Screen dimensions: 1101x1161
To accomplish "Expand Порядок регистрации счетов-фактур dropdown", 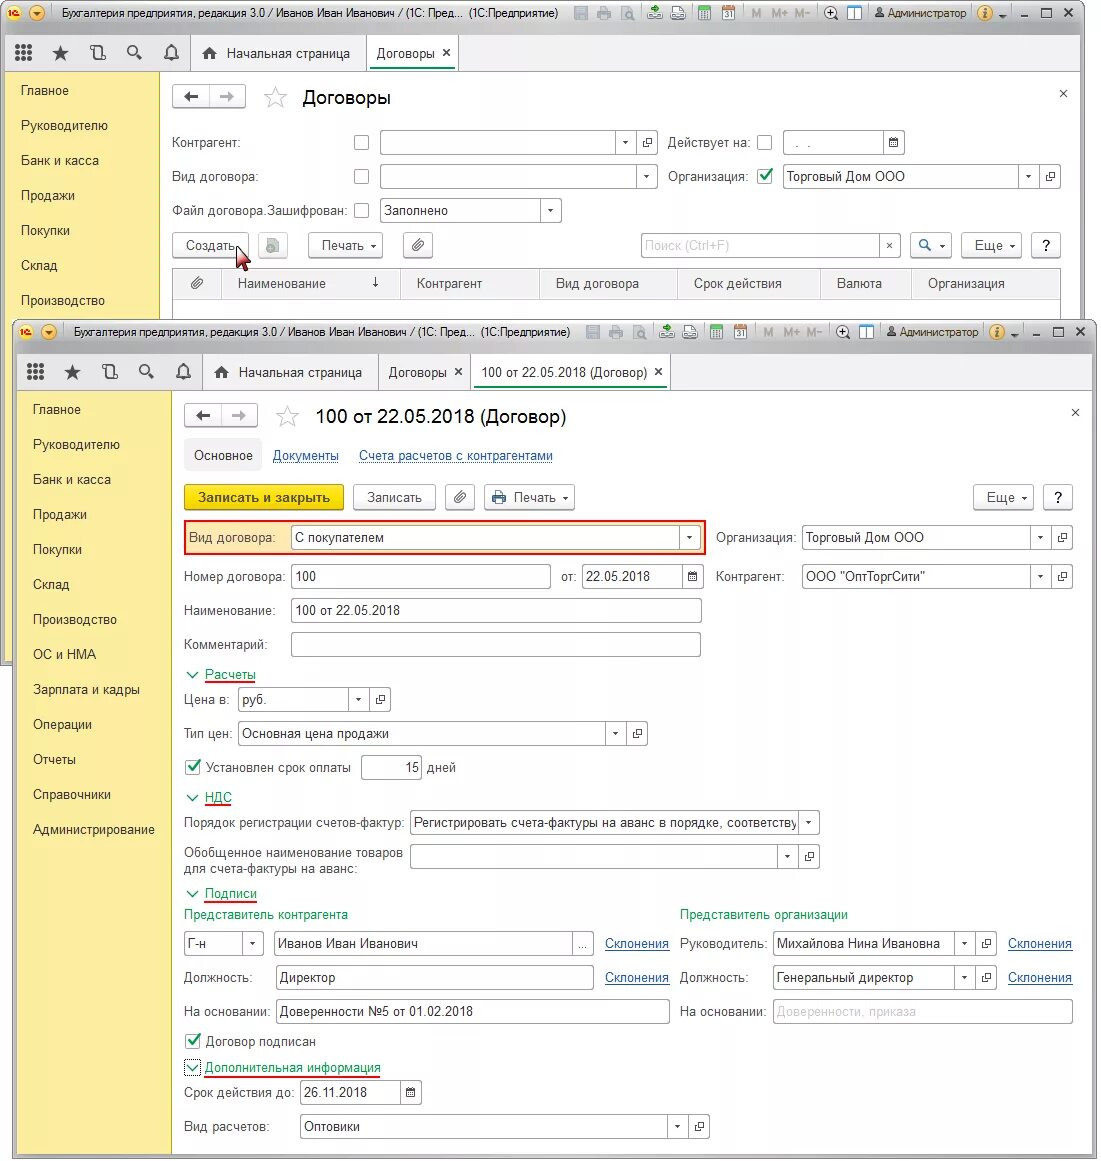I will [809, 823].
